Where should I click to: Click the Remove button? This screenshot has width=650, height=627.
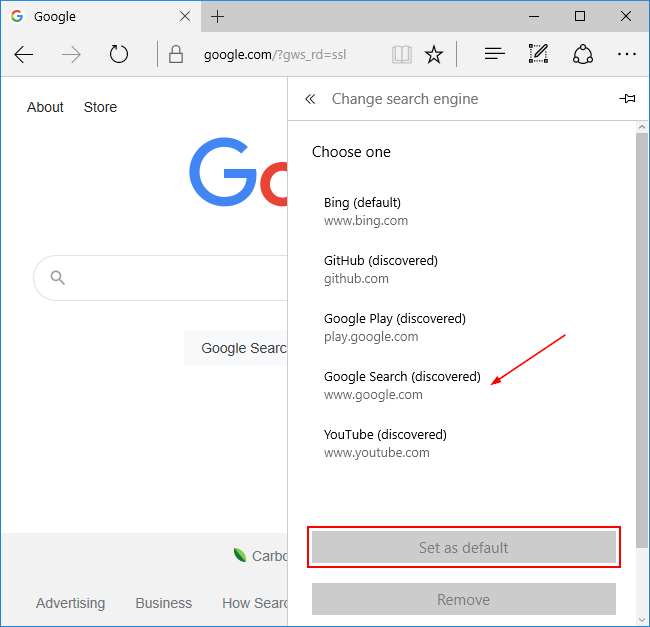pos(463,599)
